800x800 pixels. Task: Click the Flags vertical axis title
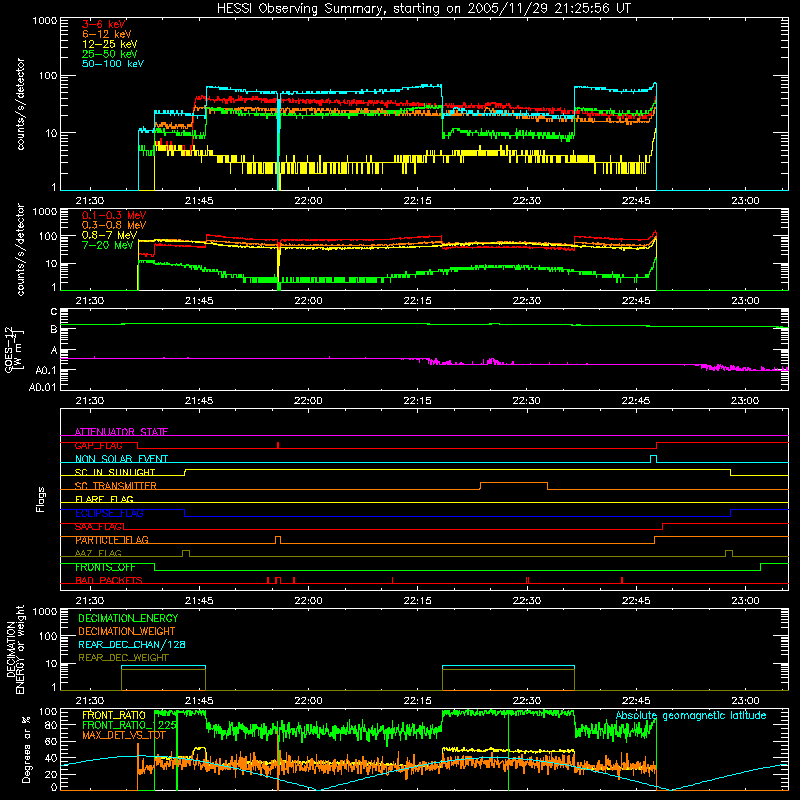[x=40, y=499]
